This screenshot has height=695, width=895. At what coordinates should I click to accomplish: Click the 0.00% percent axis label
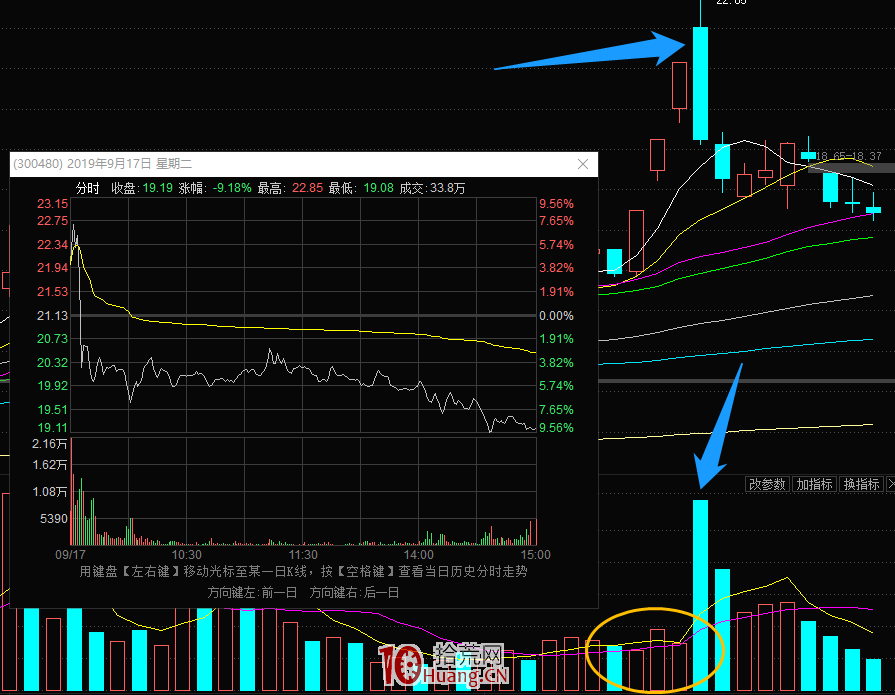point(557,316)
